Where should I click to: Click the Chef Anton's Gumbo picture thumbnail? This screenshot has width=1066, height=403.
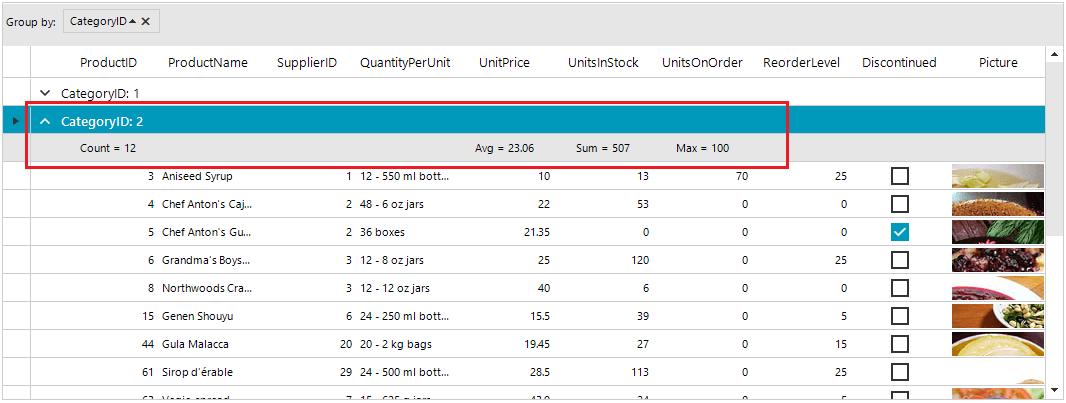coord(997,232)
